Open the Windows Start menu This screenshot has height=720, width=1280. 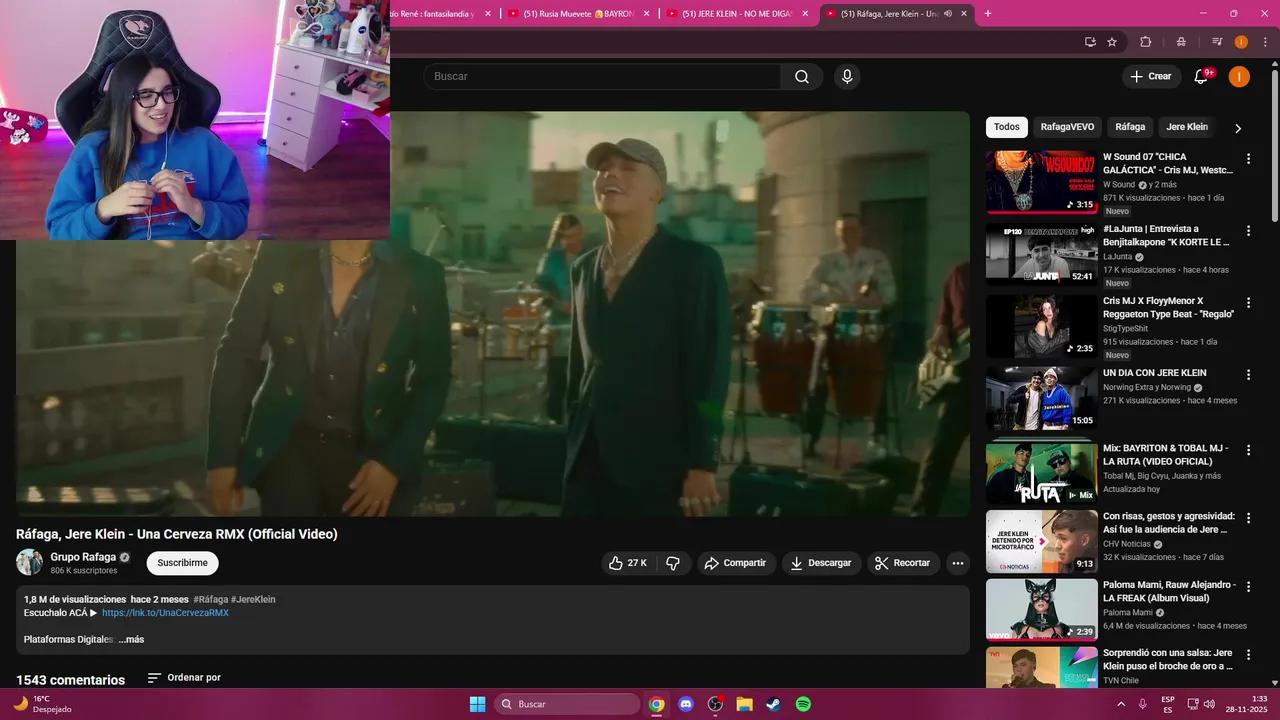477,704
